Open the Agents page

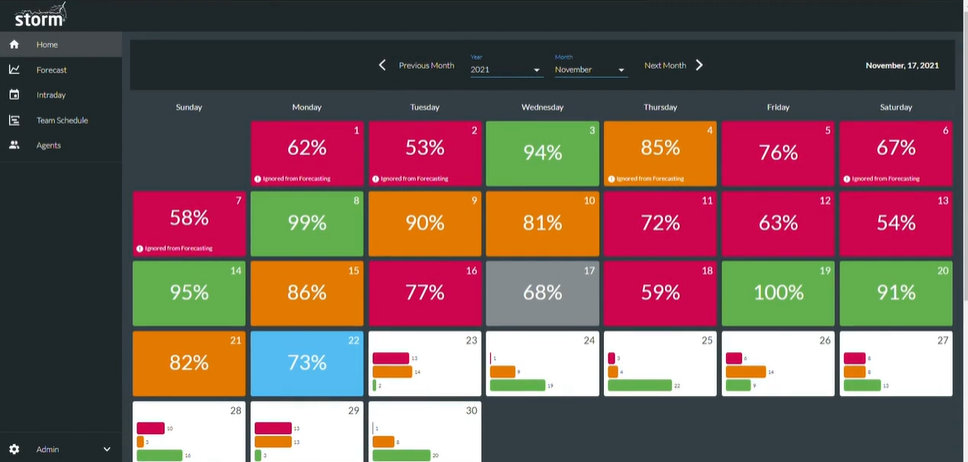click(61, 145)
